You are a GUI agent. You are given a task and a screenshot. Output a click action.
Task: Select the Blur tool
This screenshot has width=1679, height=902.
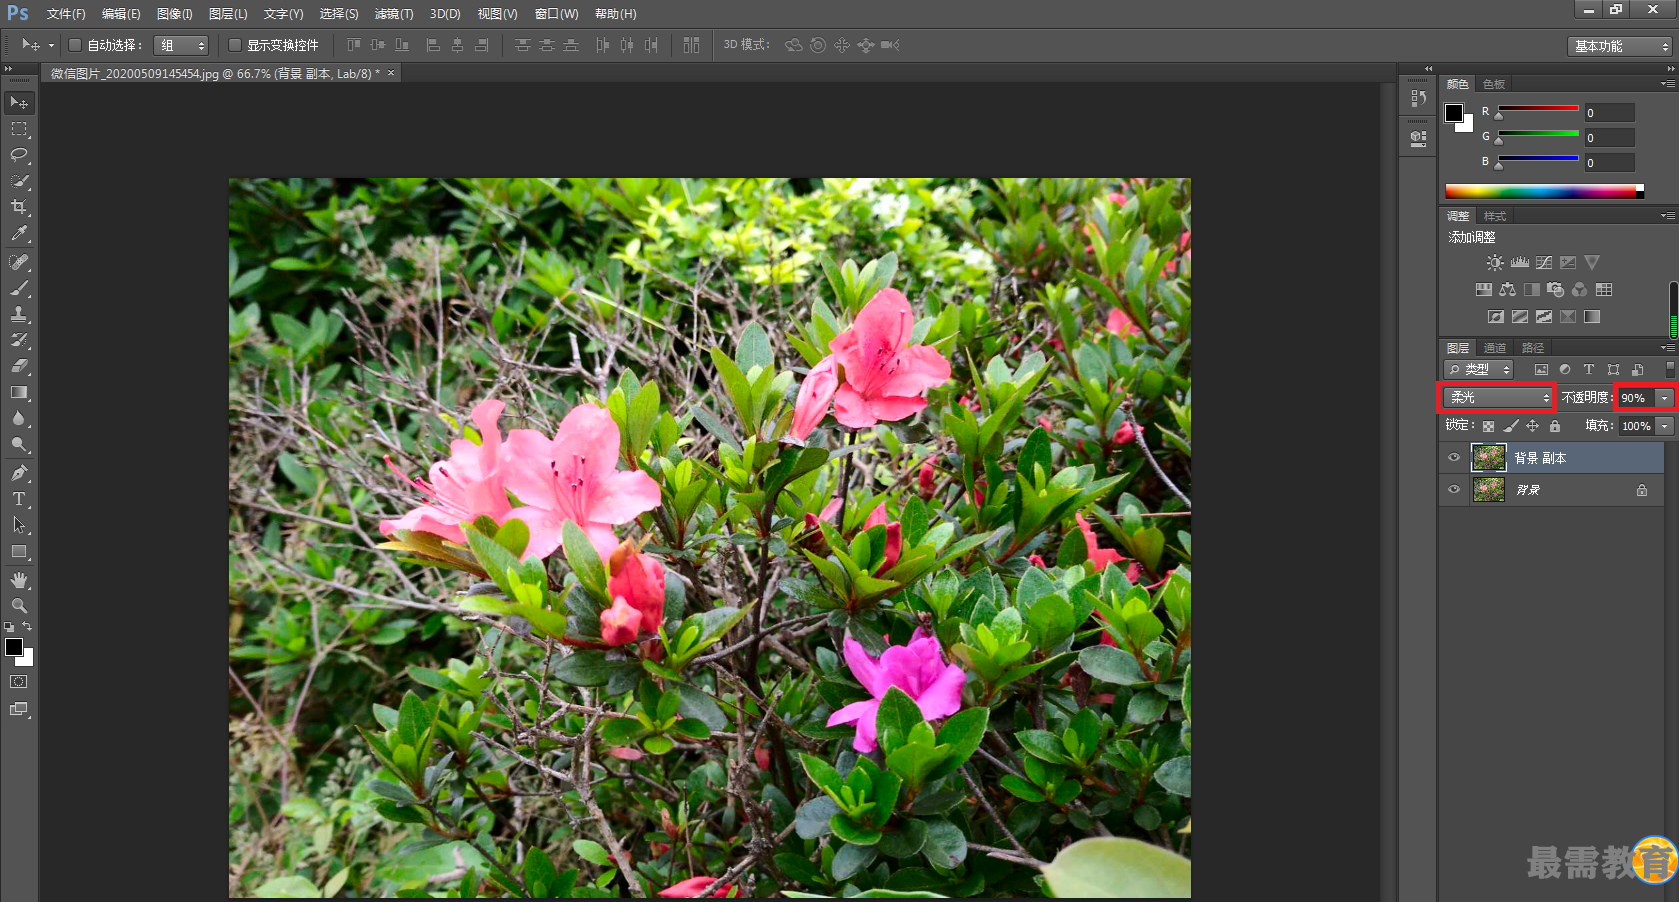pyautogui.click(x=19, y=418)
